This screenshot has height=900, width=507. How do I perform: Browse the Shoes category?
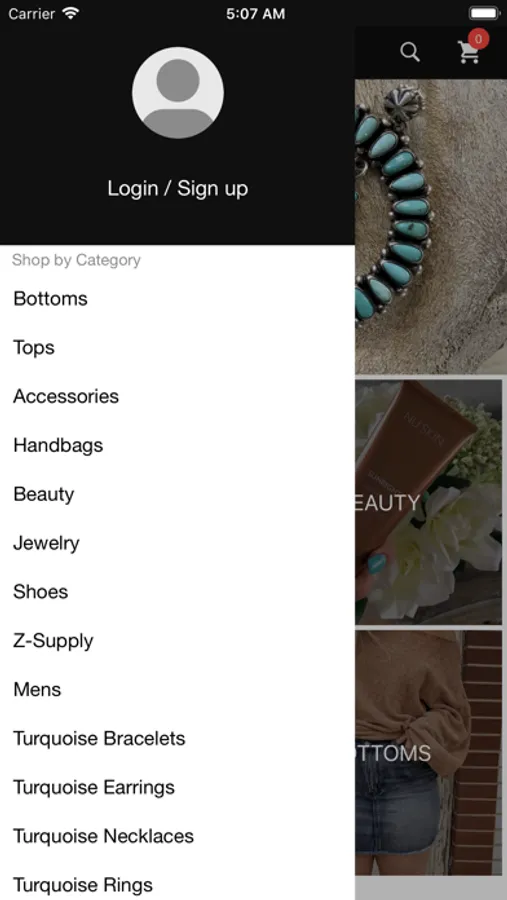(177, 592)
